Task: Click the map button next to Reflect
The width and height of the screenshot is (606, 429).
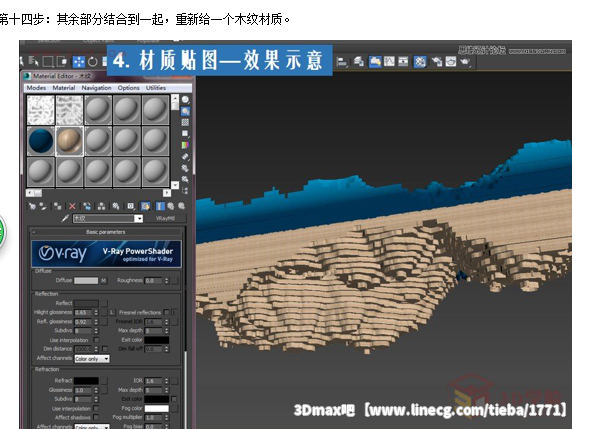Action: [x=104, y=303]
